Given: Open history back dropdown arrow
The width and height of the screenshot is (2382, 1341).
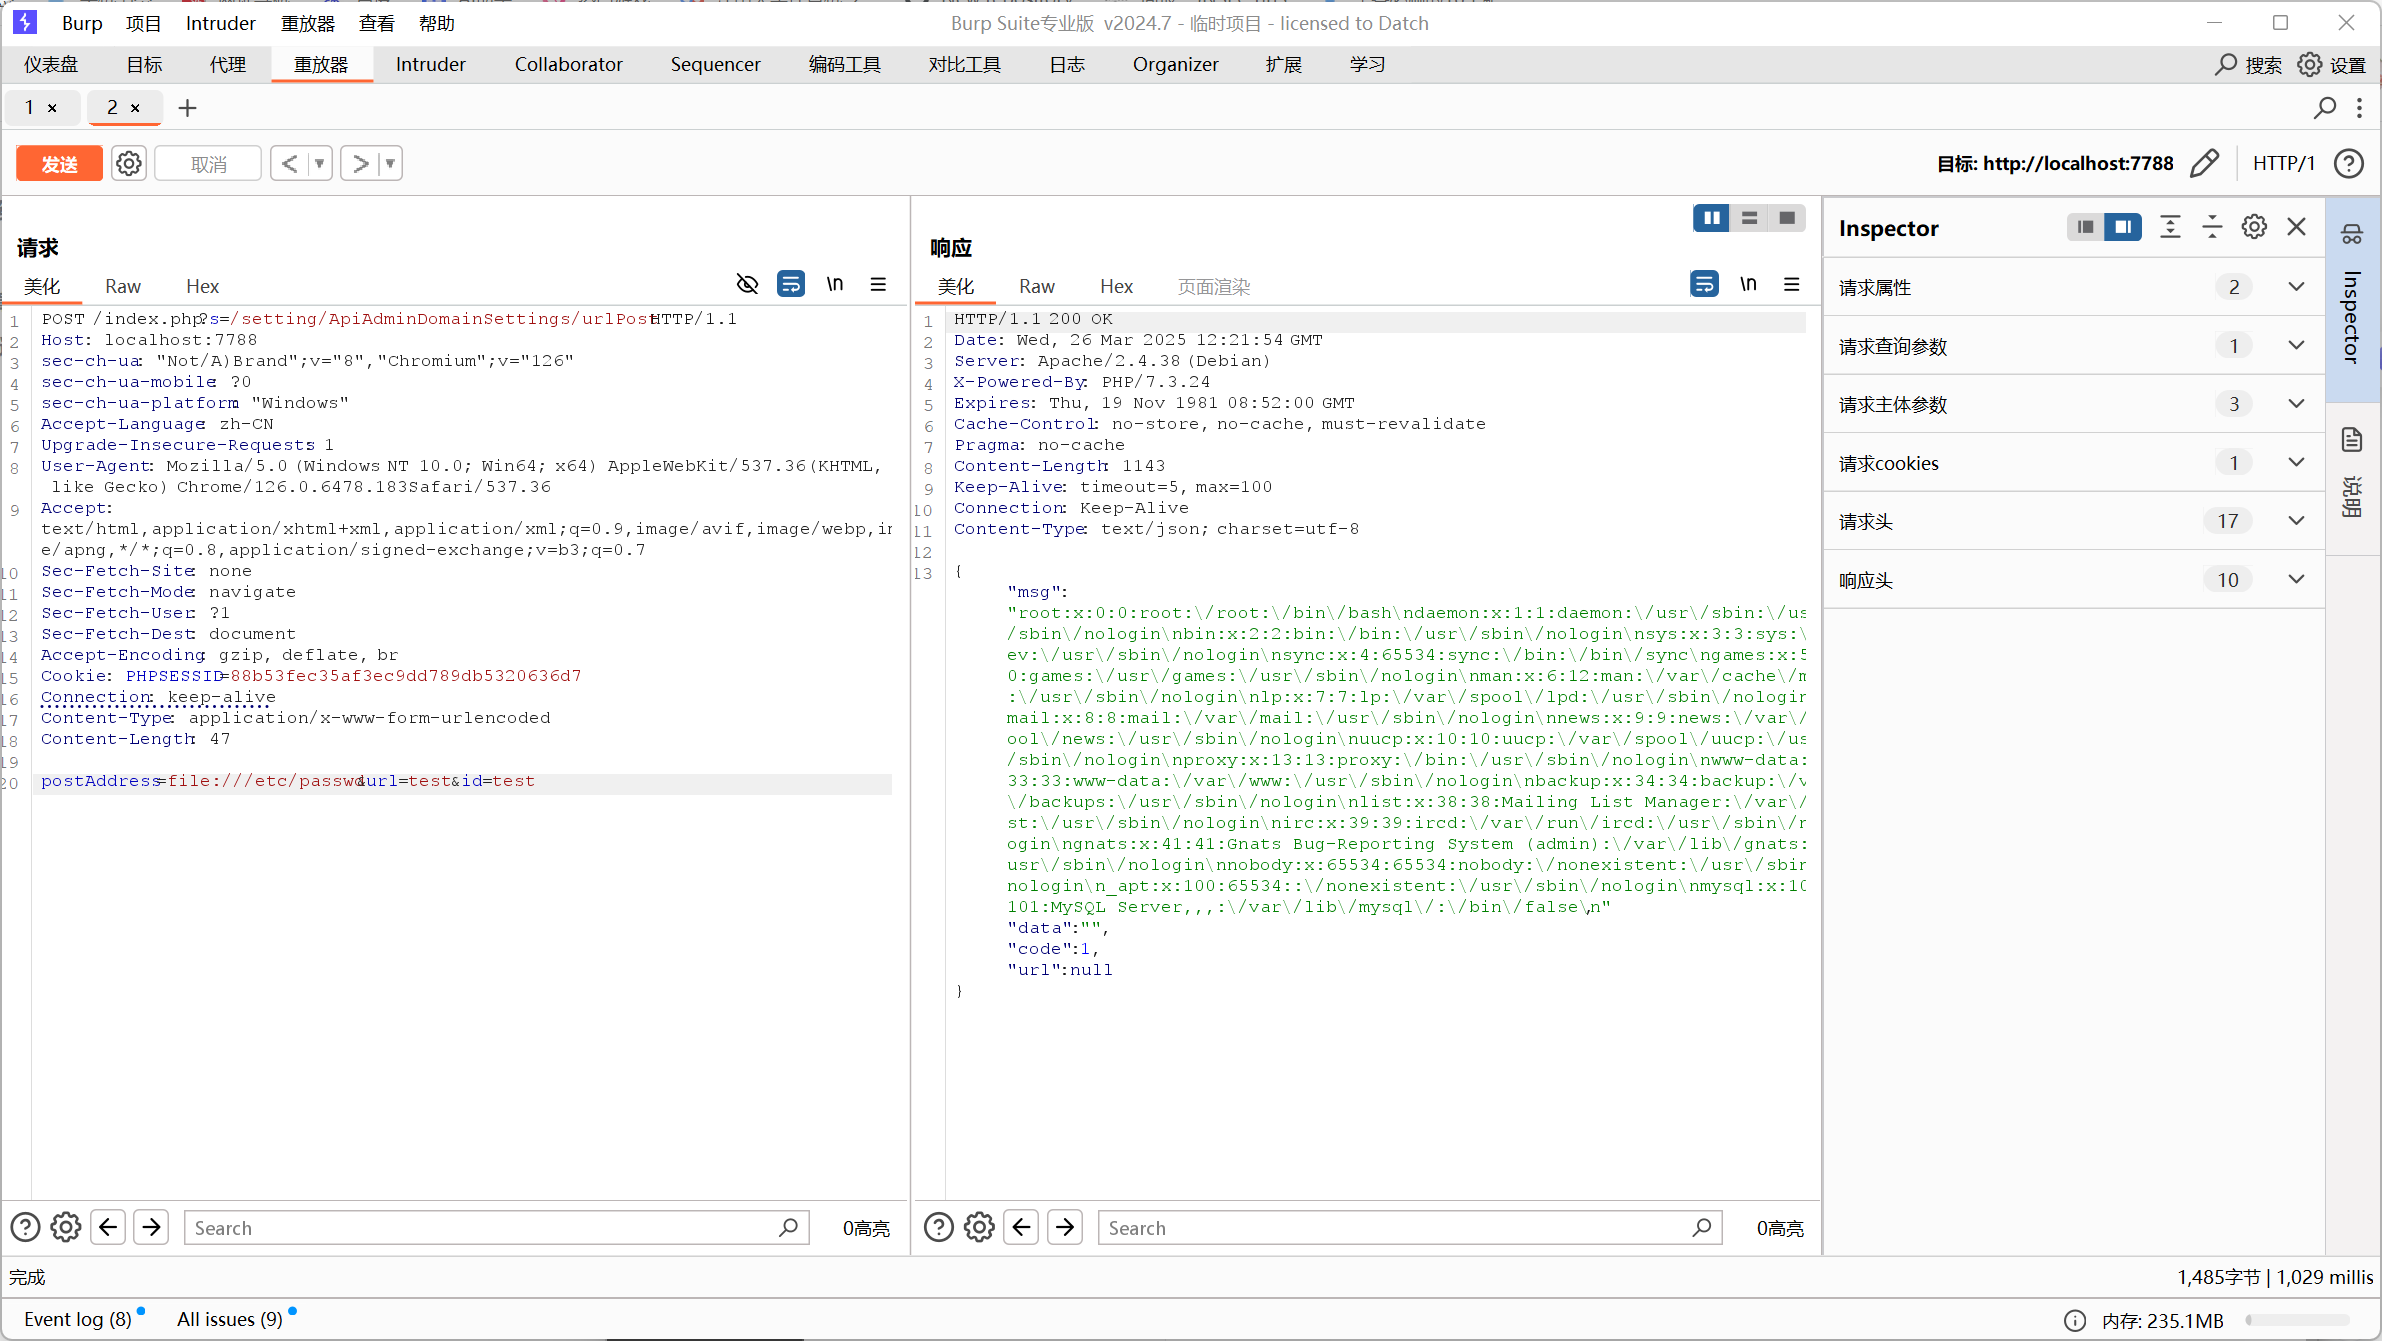Looking at the screenshot, I should point(320,163).
